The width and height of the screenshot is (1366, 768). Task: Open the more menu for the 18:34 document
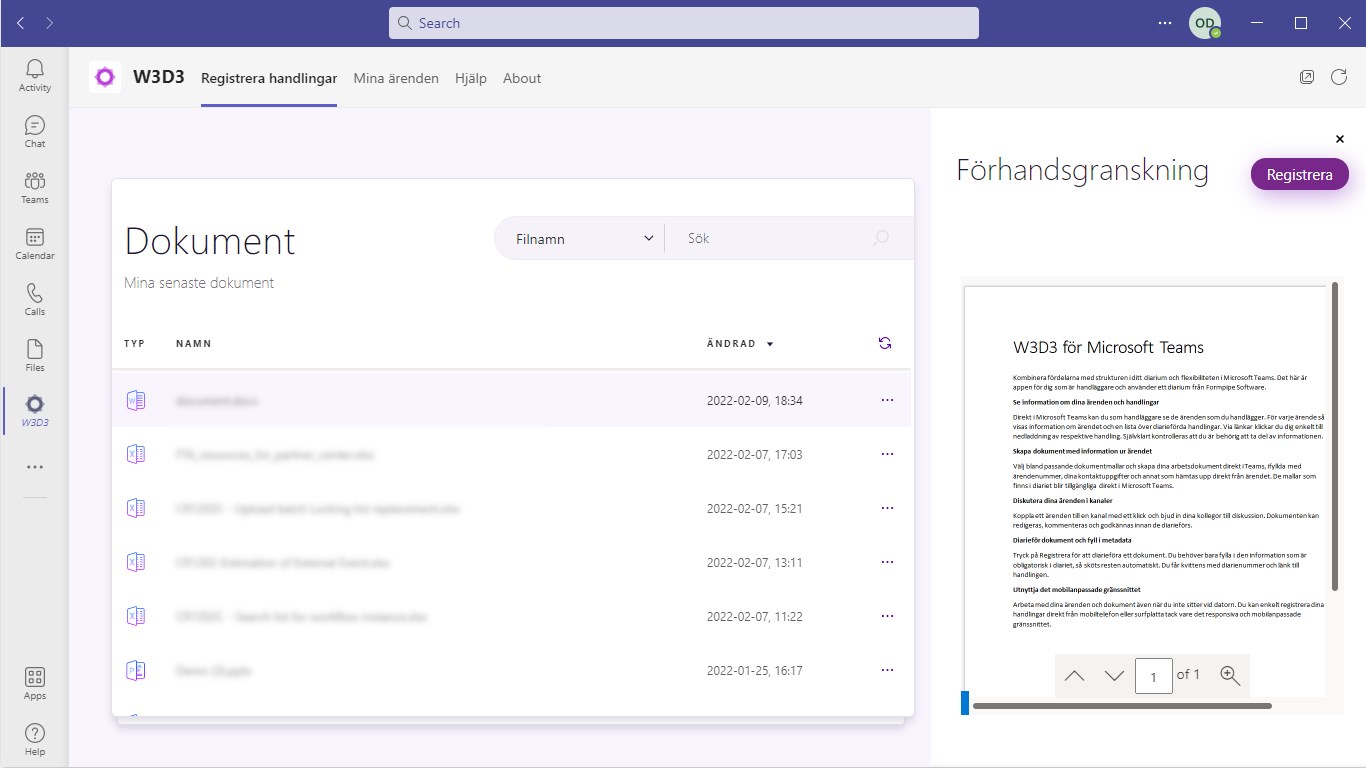click(887, 400)
